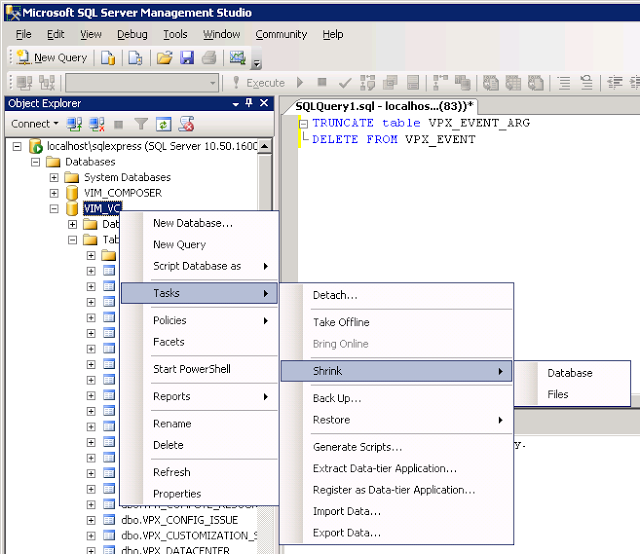The image size is (640, 554).
Task: Click the Disconnect icon in Object Explorer
Action: 97,124
